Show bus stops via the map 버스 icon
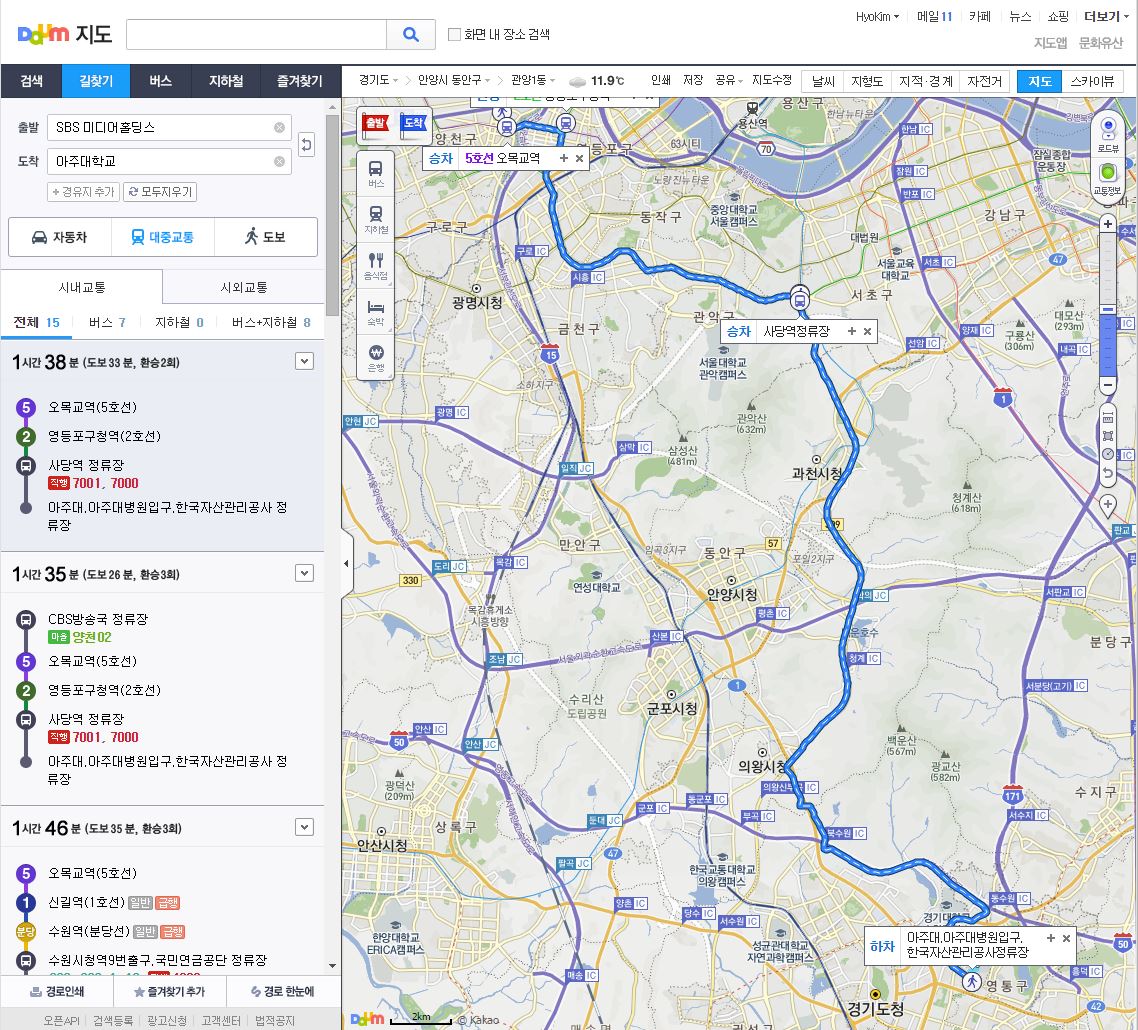 [x=376, y=174]
